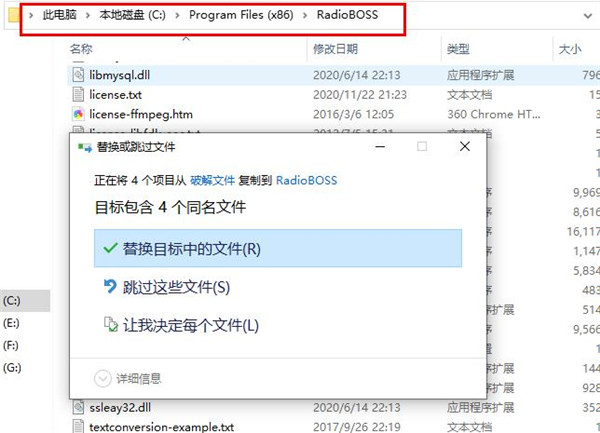Click the license-ffmpeg.htm Chrome icon
The image size is (600, 433).
pyautogui.click(x=78, y=114)
